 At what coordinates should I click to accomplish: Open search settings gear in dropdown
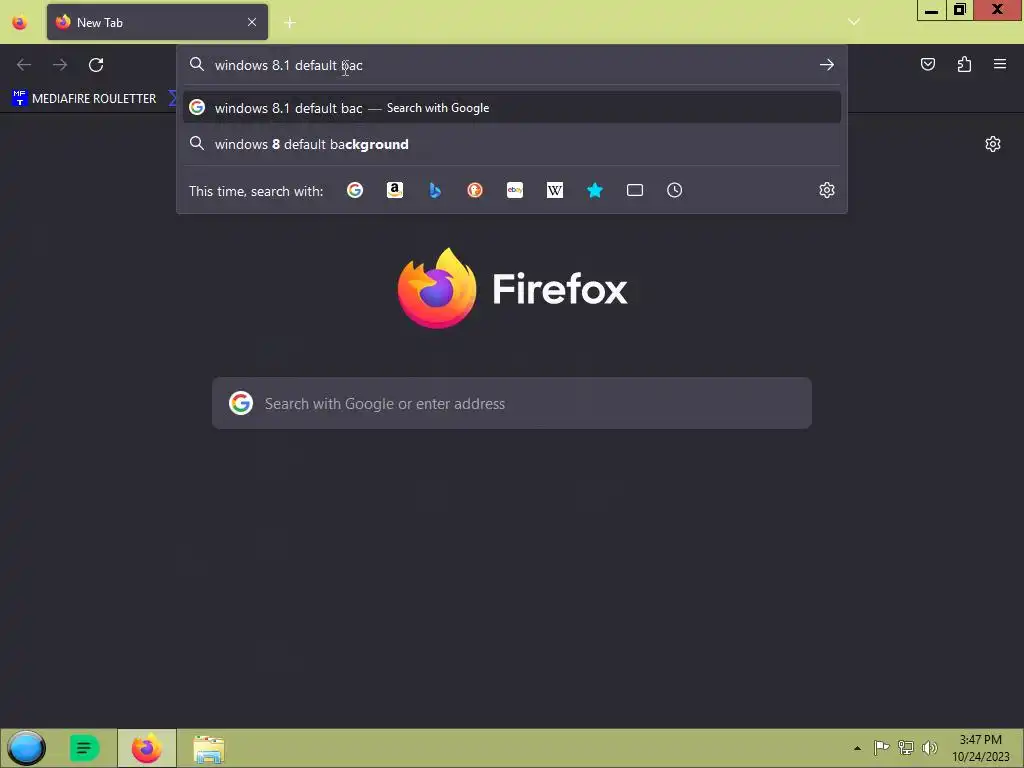coord(827,190)
